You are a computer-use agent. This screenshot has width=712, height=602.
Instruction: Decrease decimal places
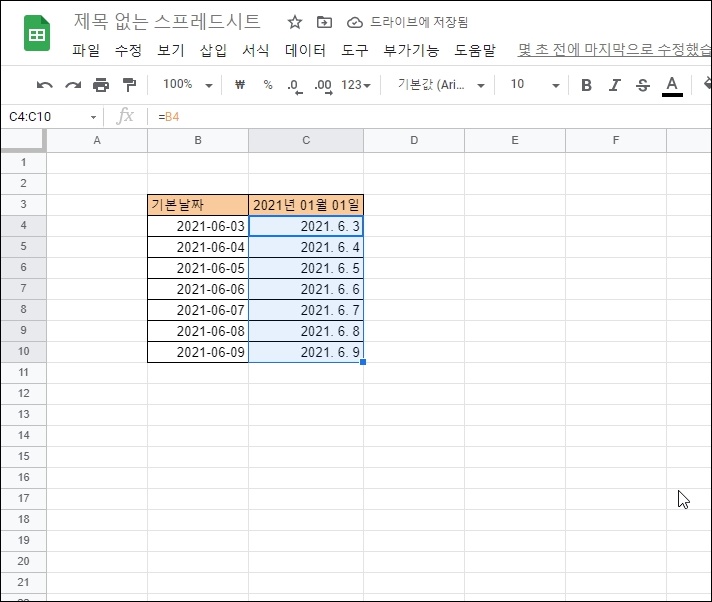click(x=295, y=86)
